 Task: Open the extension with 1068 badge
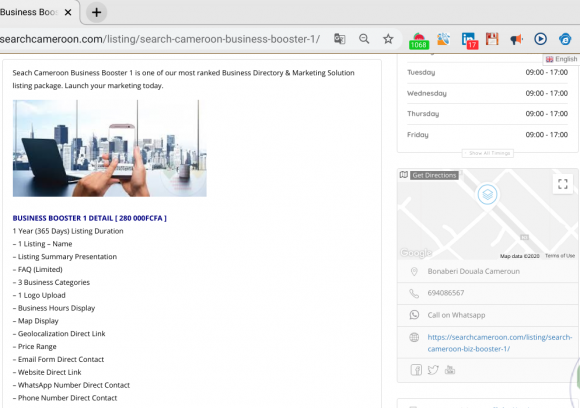coord(419,41)
